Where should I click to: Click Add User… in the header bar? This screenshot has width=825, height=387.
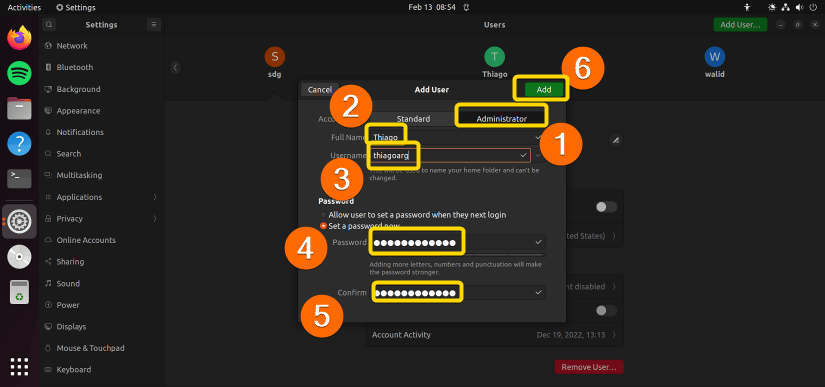click(x=740, y=25)
